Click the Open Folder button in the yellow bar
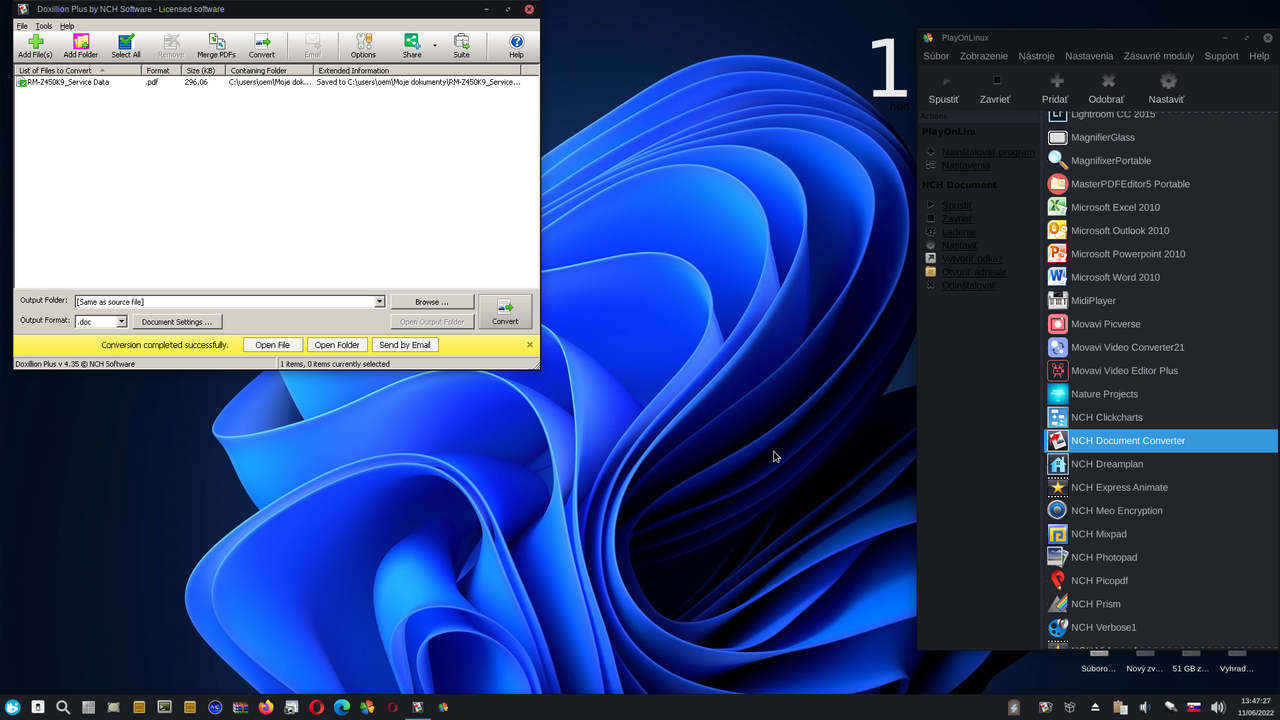Screen dimensions: 1280x720 point(337,345)
